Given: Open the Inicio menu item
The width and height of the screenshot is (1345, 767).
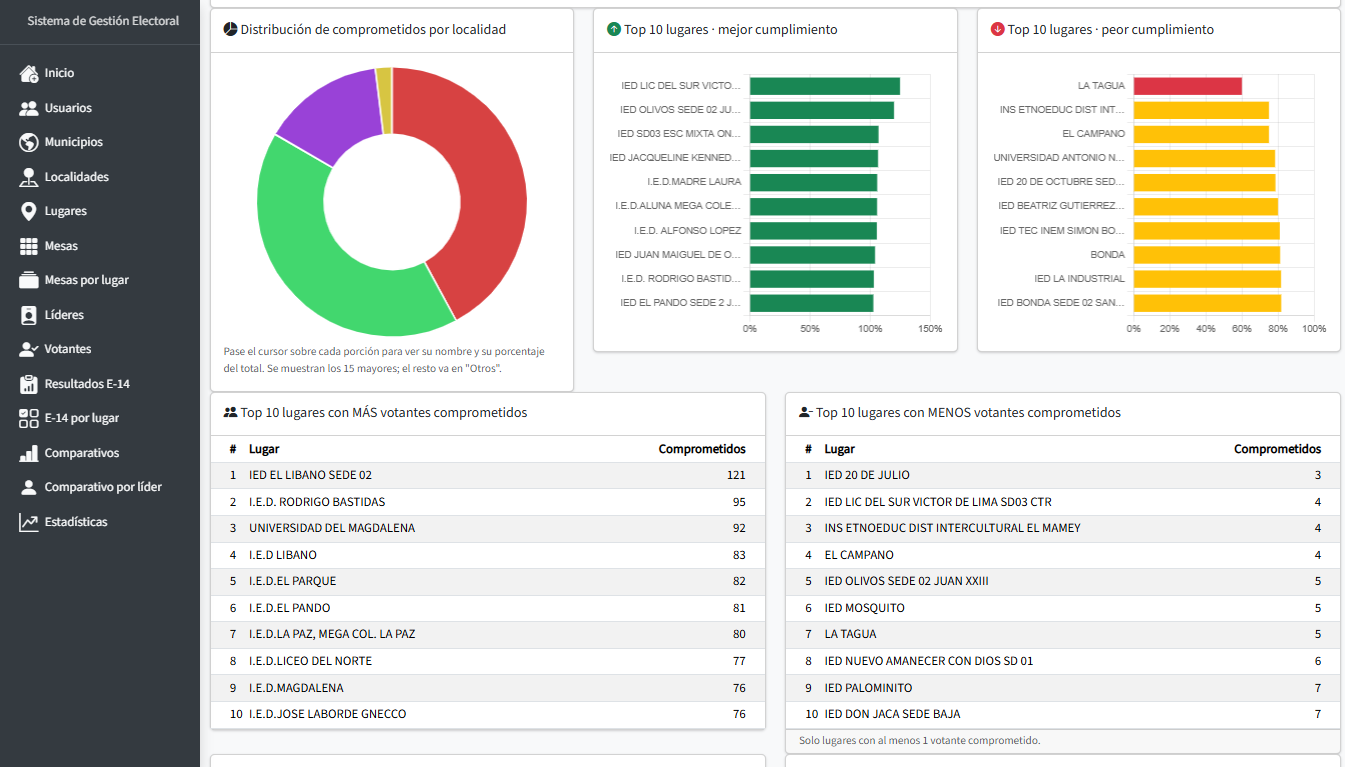Looking at the screenshot, I should pos(100,73).
